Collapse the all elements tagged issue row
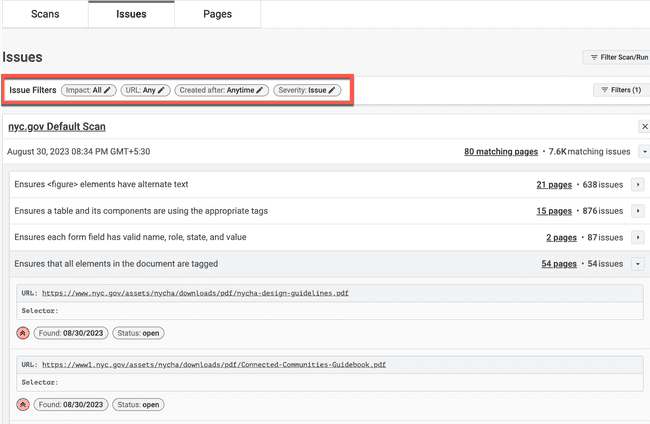The height and width of the screenshot is (424, 650). [x=638, y=264]
